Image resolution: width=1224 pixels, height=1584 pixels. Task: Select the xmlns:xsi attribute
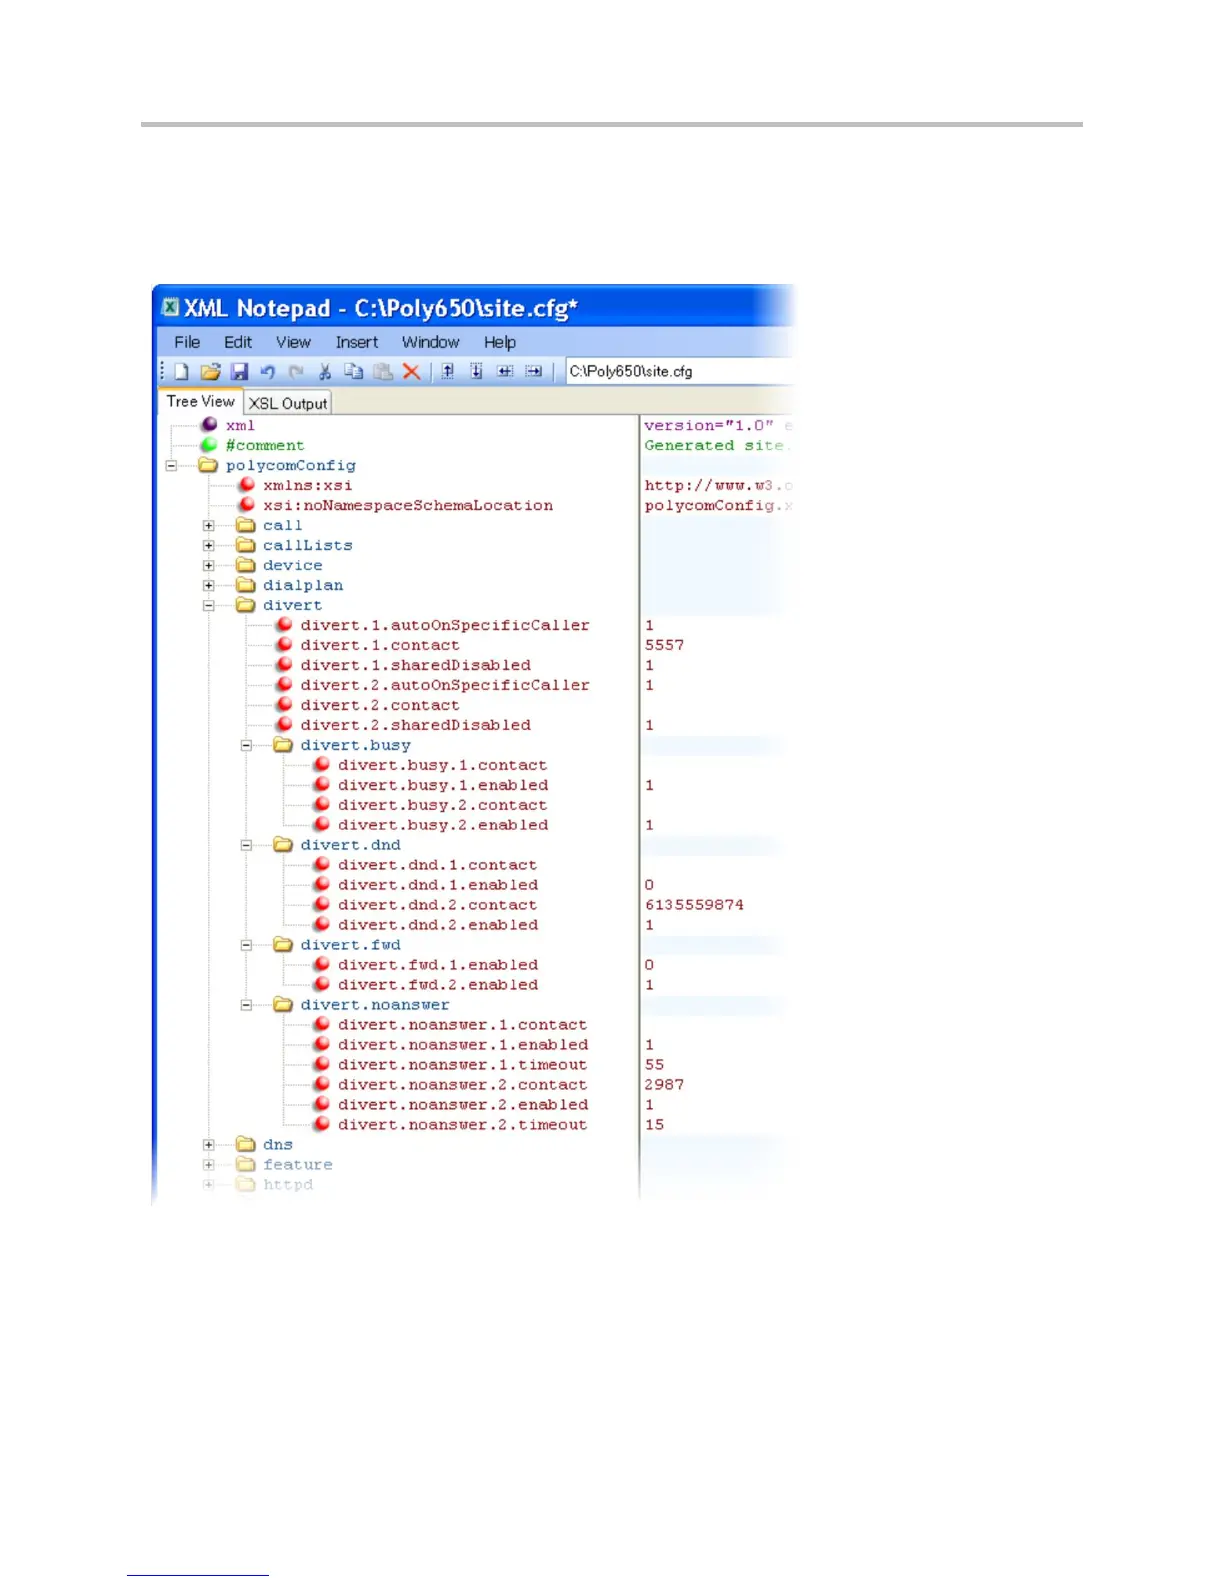[x=307, y=485]
